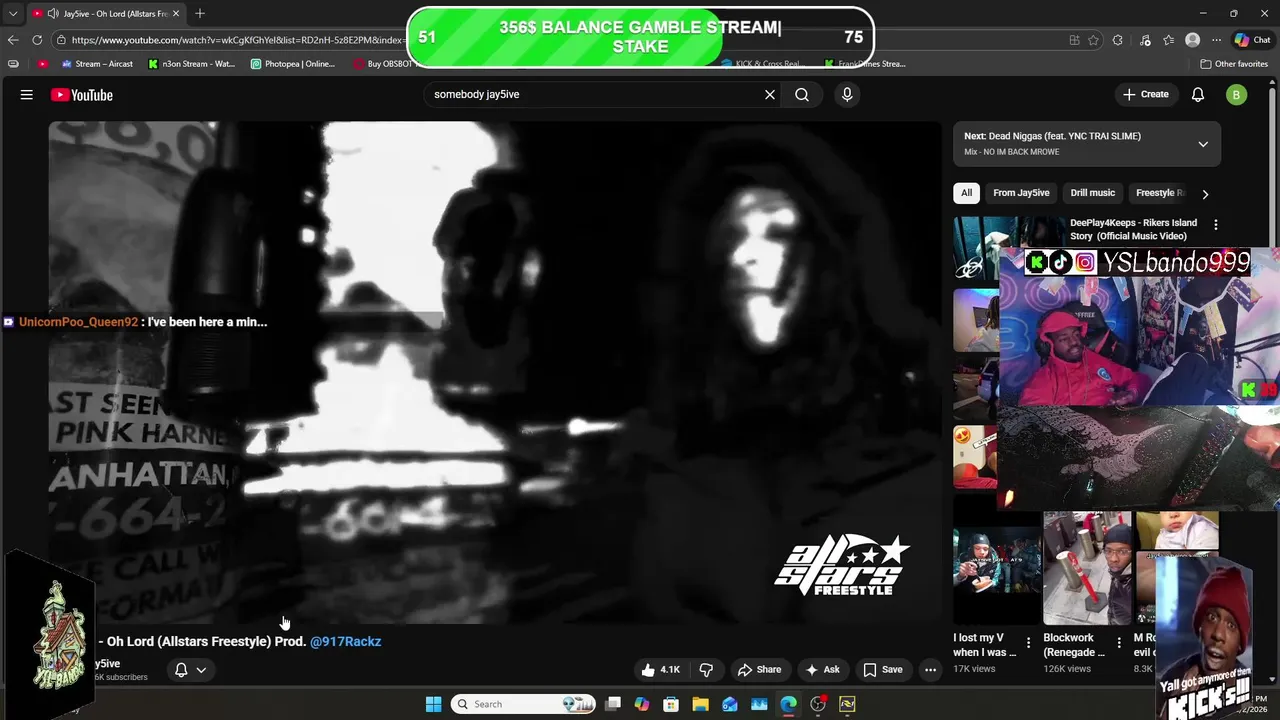
Task: Open 'Buy OBSBOT' bookmark
Action: (381, 64)
